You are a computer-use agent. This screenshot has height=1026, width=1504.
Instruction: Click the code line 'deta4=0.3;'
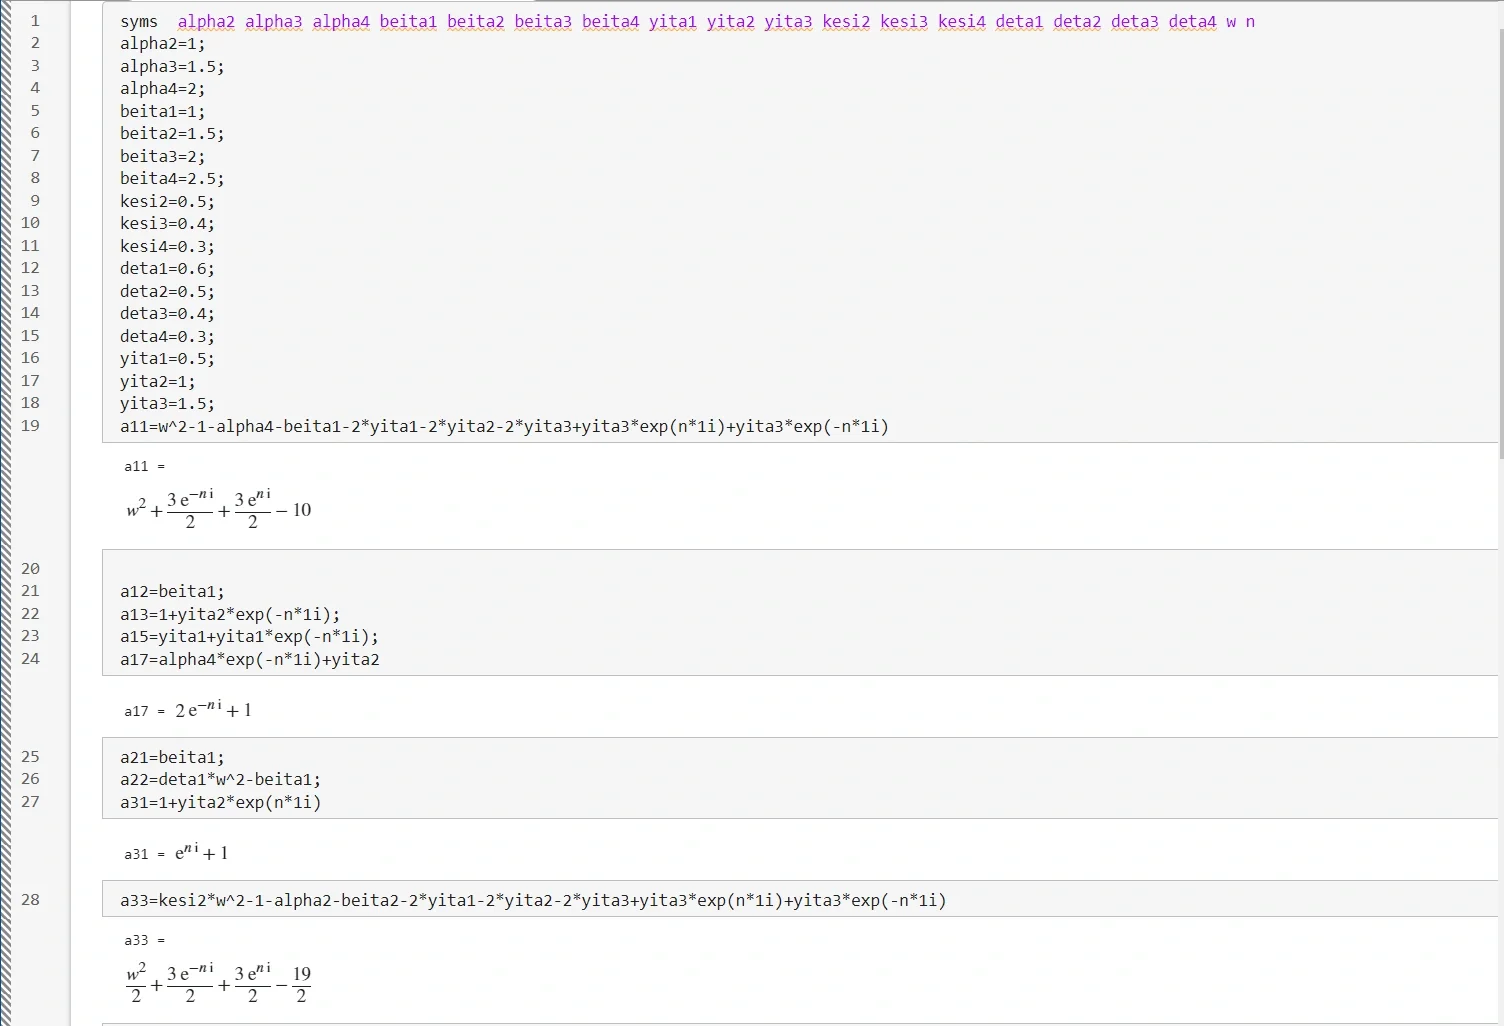(x=167, y=337)
